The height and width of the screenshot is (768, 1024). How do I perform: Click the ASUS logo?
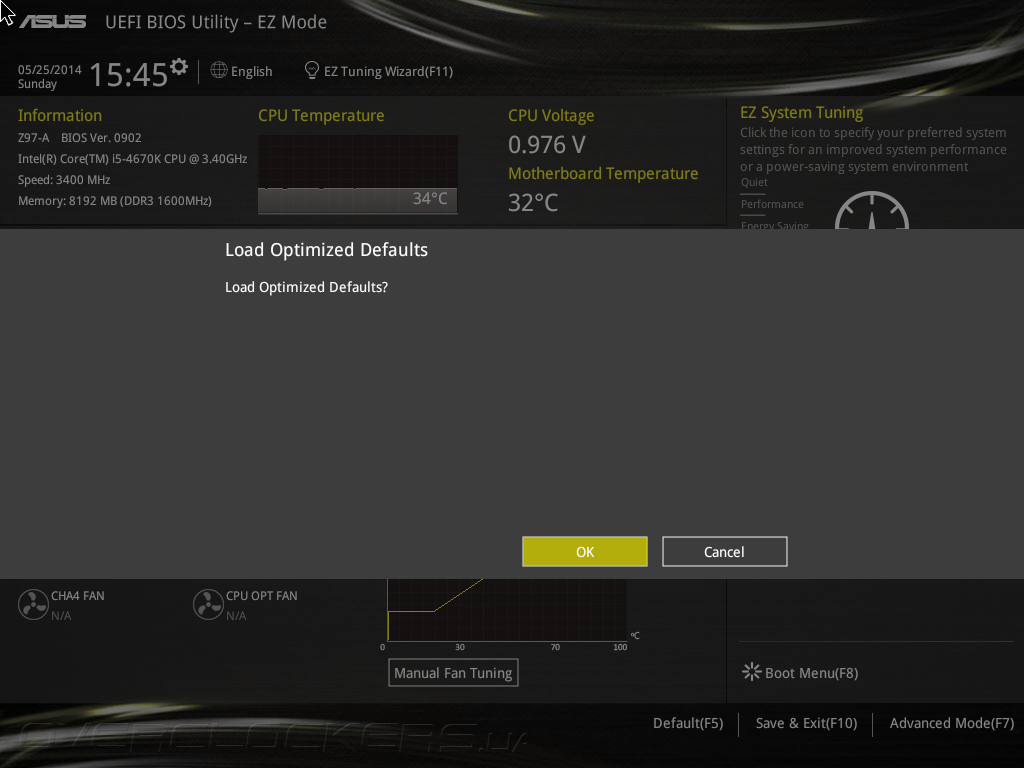tap(52, 22)
